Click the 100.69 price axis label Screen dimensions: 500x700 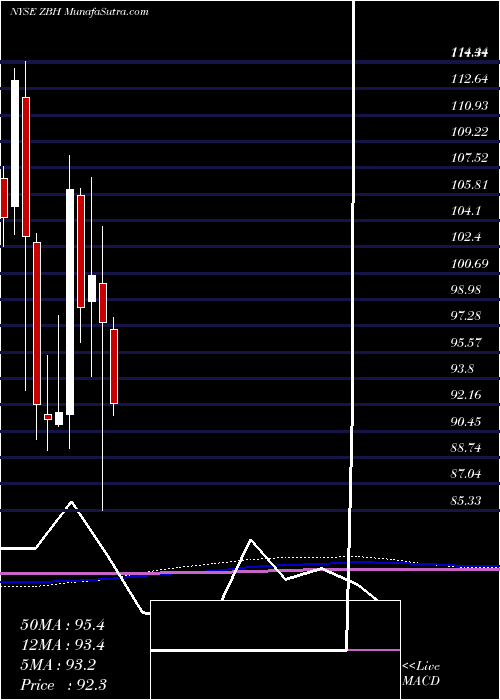click(x=469, y=263)
